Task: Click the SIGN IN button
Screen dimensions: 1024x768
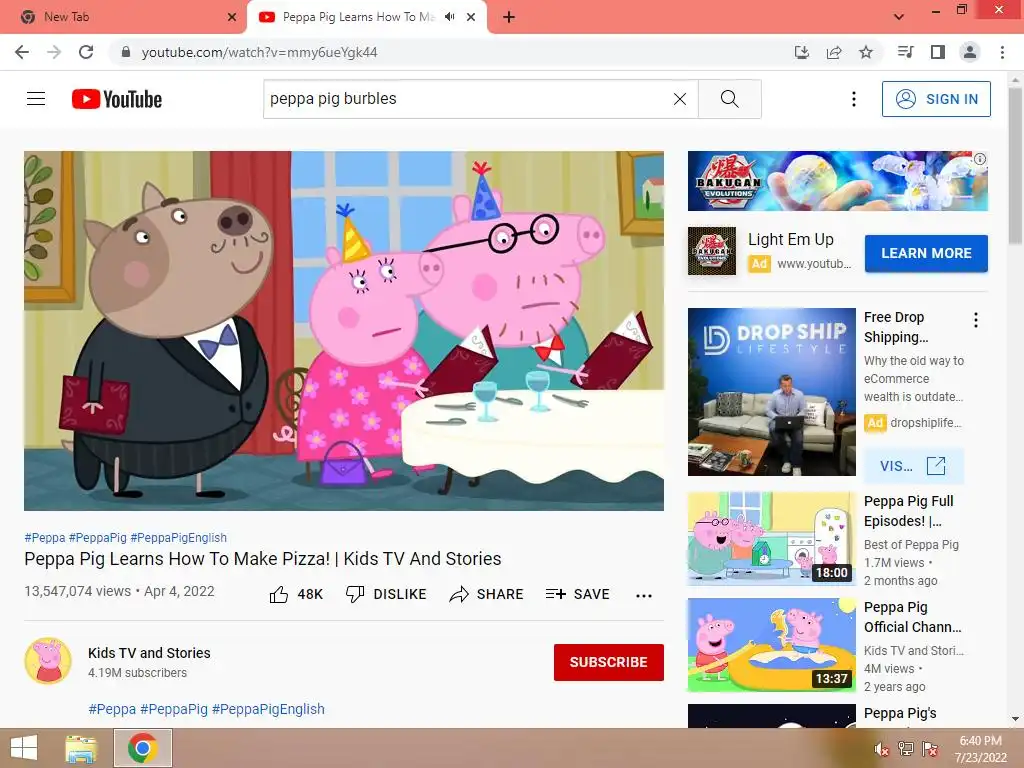Action: click(936, 99)
